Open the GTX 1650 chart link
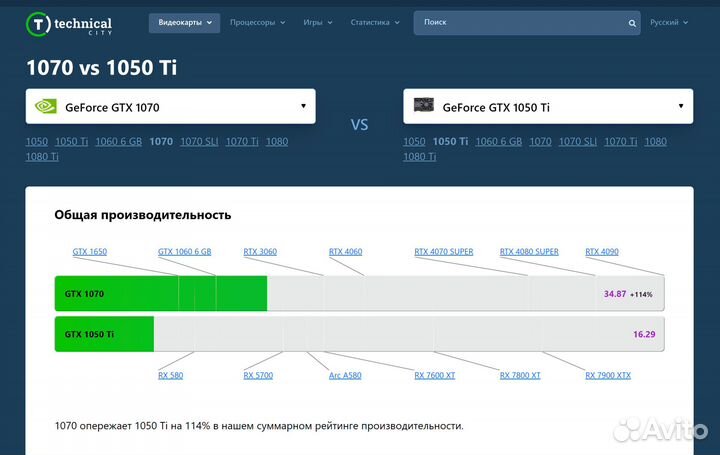Viewport: 720px width, 455px height. (x=90, y=252)
